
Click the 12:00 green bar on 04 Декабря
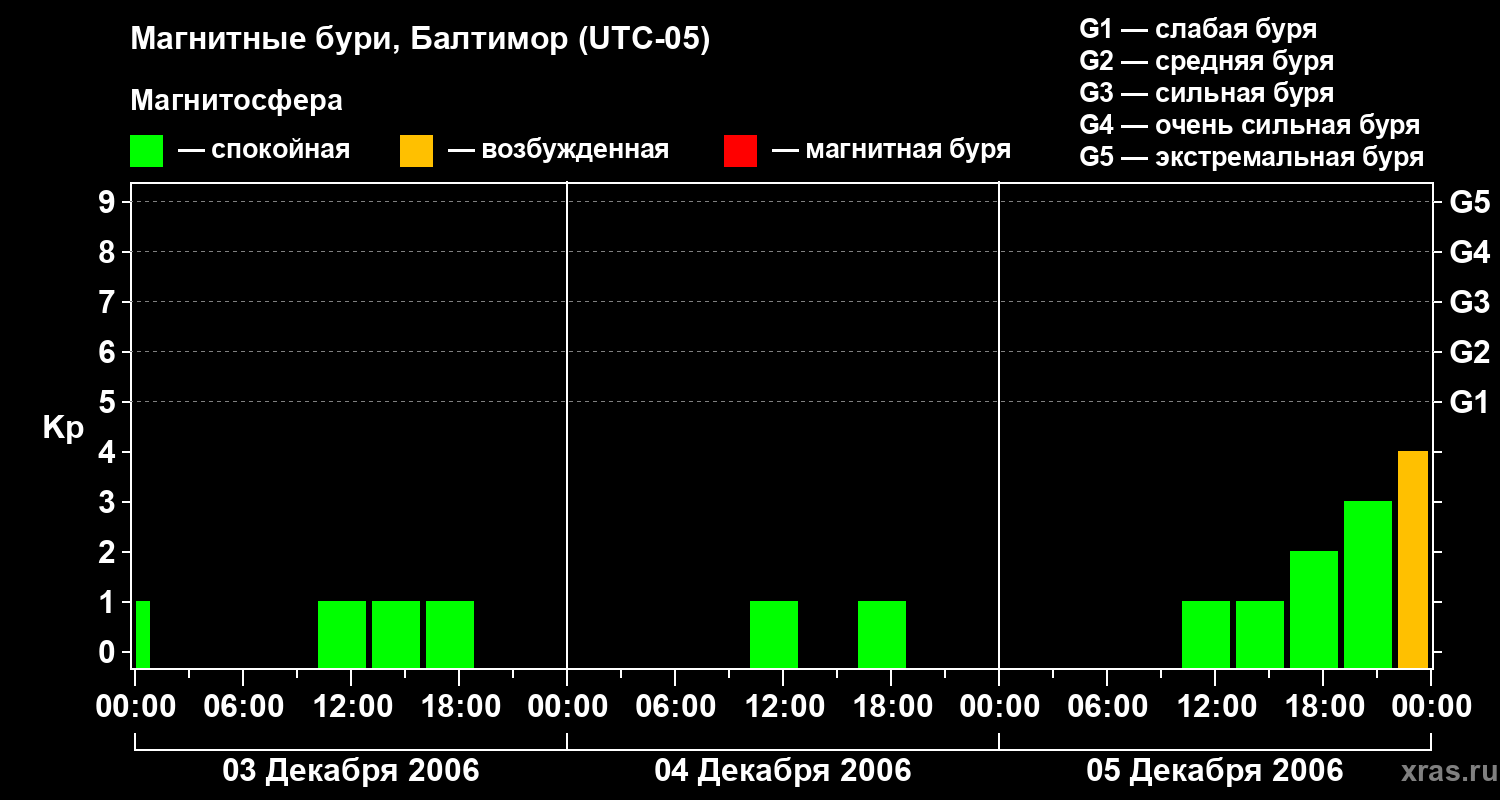tap(774, 635)
